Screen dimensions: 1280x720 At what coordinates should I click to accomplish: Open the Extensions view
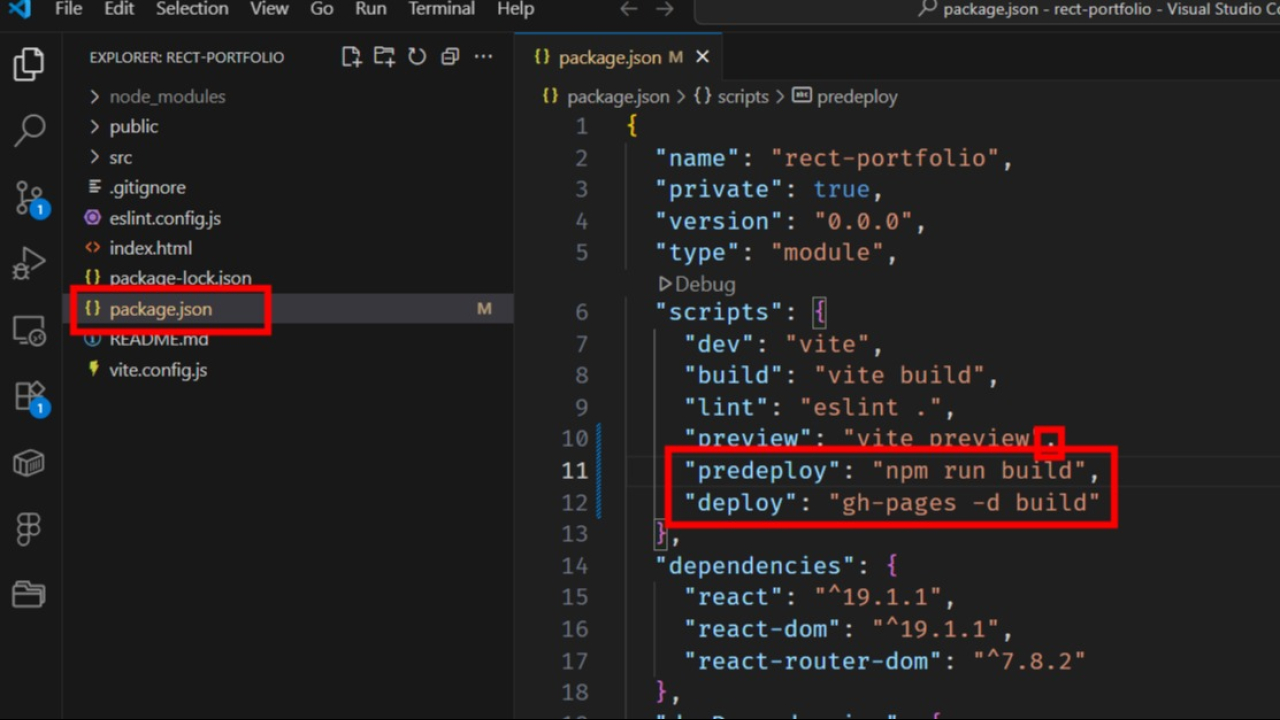click(30, 398)
